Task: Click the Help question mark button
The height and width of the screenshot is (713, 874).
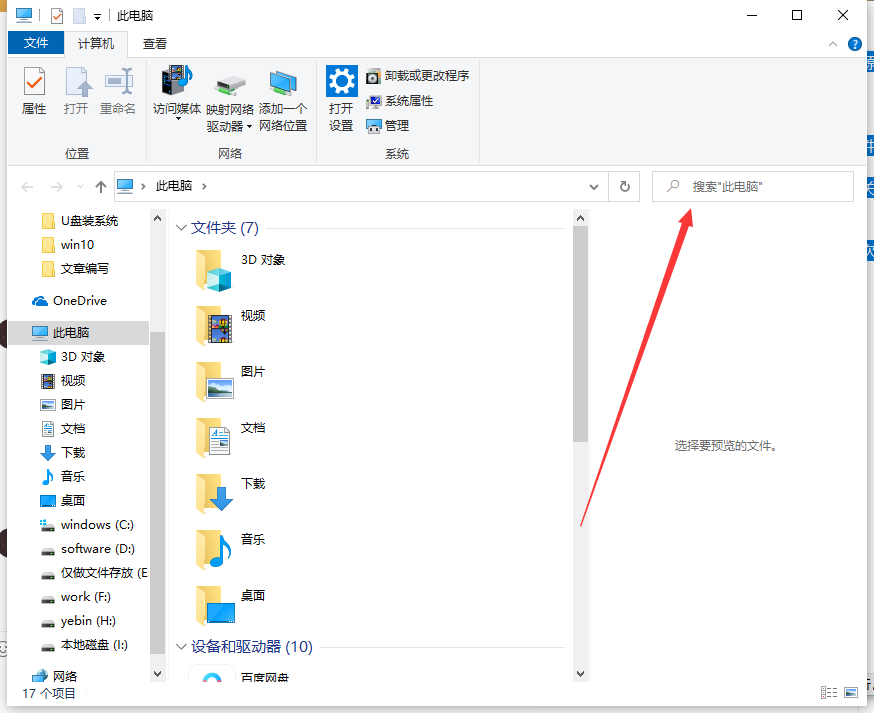Action: click(857, 43)
